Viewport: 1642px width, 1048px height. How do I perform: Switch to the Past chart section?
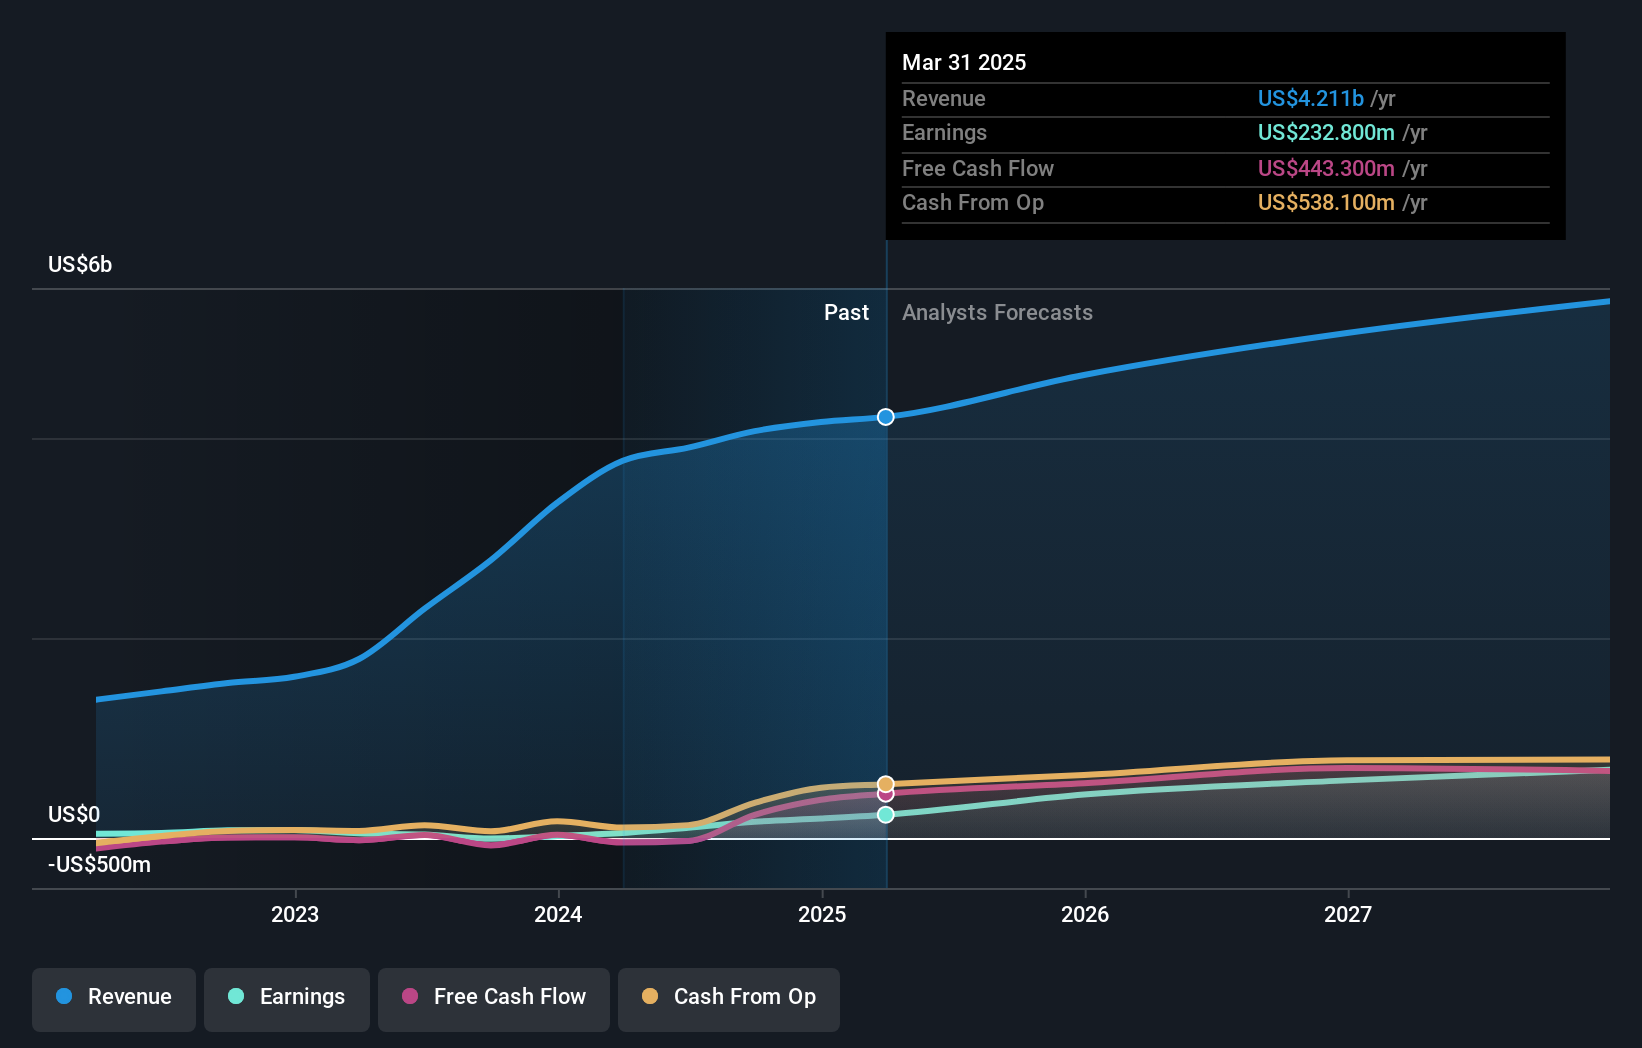(847, 312)
